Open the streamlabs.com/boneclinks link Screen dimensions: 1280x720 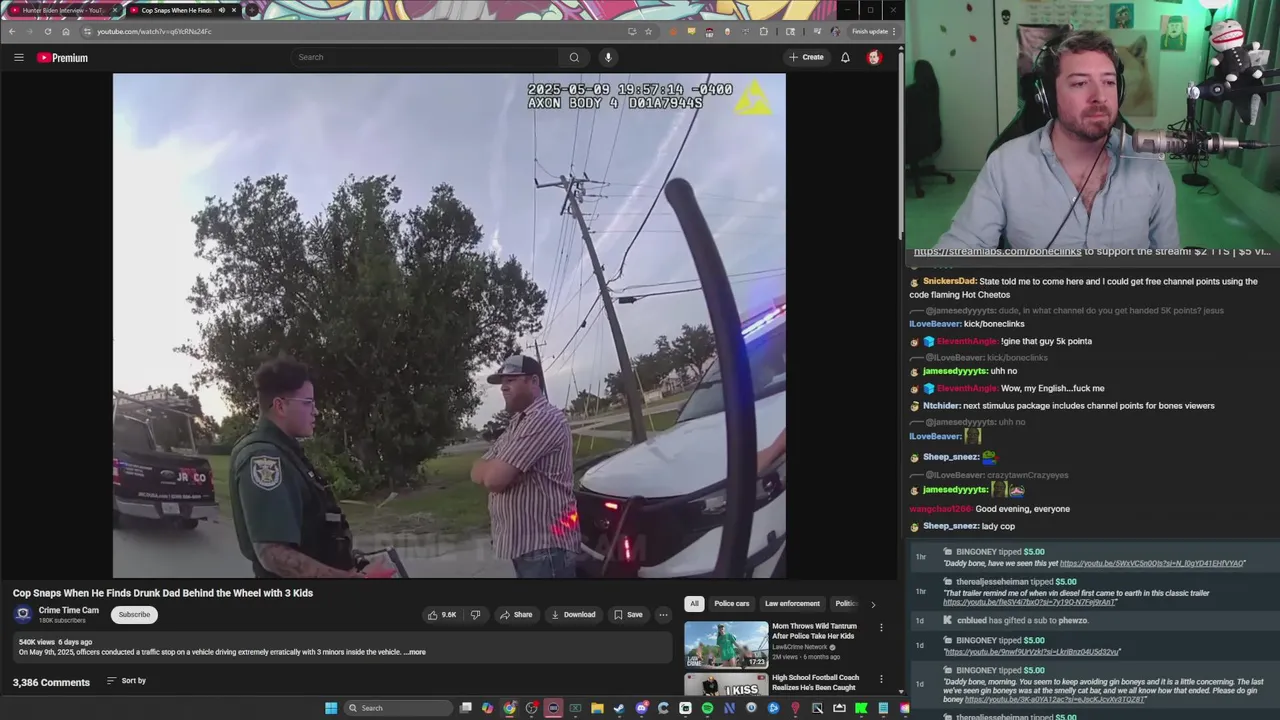click(998, 252)
